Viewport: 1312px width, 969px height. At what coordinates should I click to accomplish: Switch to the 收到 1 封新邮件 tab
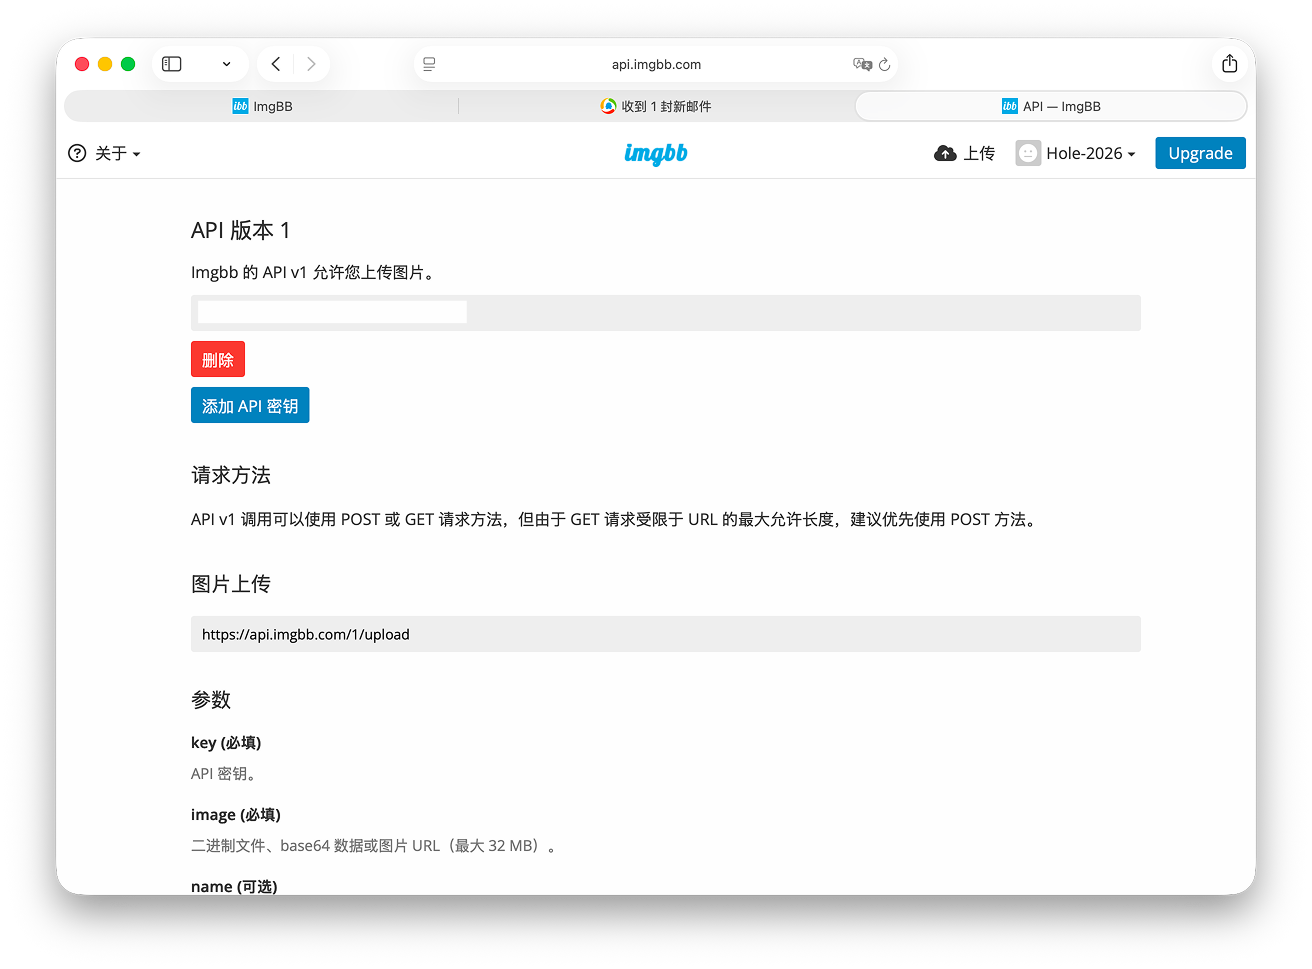point(655,105)
